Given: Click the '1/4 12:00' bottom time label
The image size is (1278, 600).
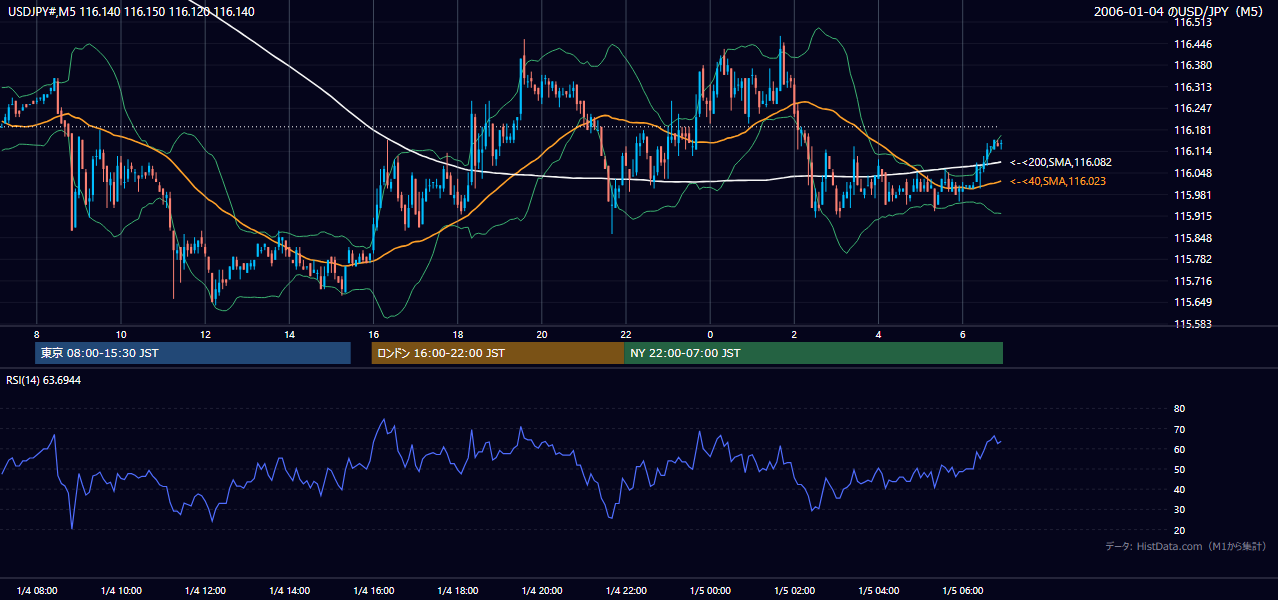Looking at the screenshot, I should [205, 590].
